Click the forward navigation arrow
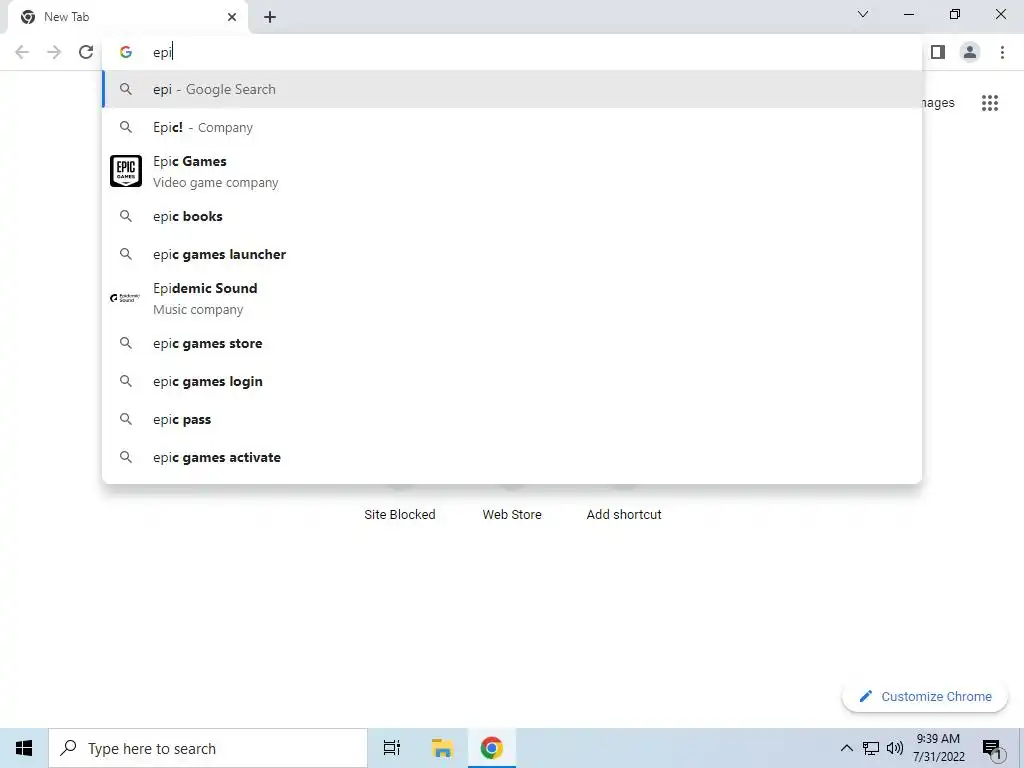1024x768 pixels. click(x=54, y=52)
